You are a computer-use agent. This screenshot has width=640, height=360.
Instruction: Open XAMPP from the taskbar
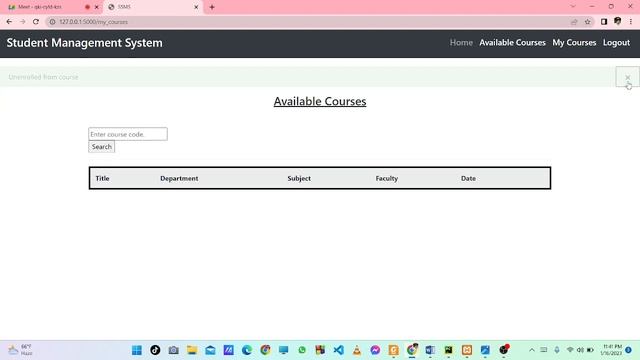467,350
